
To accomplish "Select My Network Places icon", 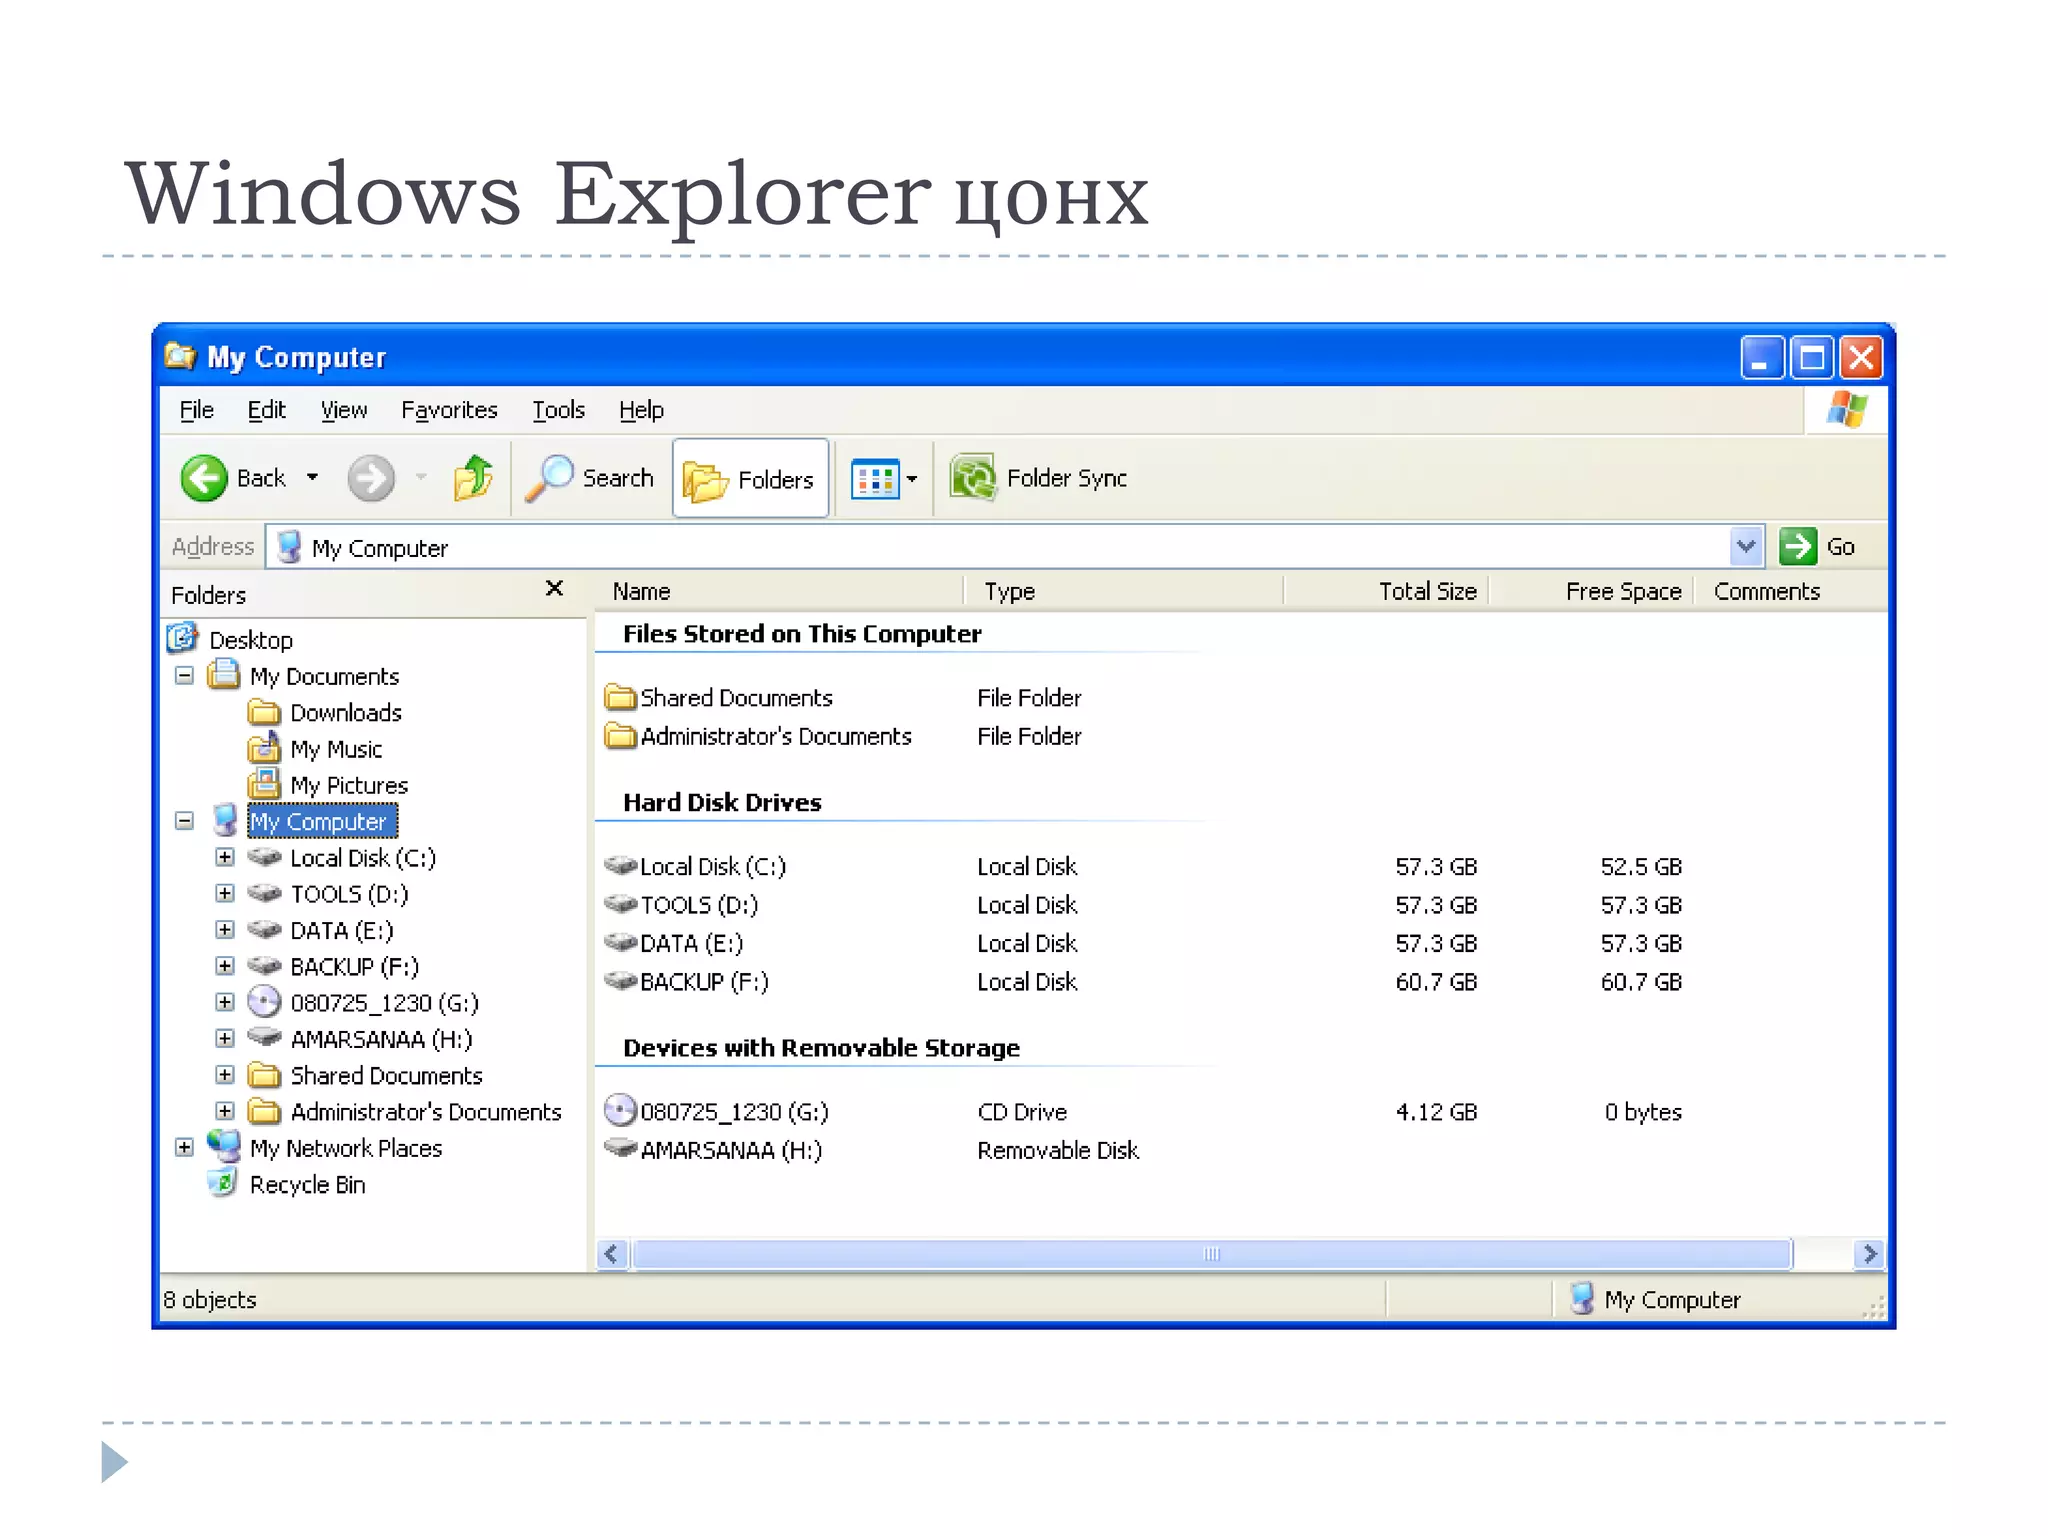I will (x=224, y=1146).
